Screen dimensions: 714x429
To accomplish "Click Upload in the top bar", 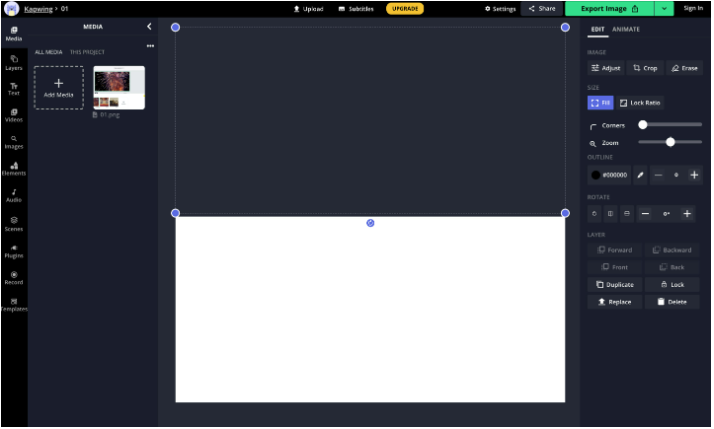I will pos(308,9).
